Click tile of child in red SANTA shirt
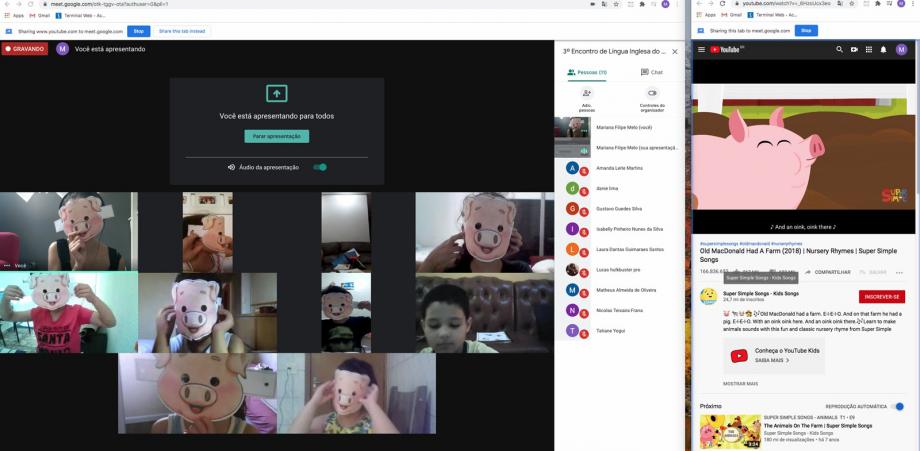Viewport: 920px width, 451px height. tap(69, 312)
